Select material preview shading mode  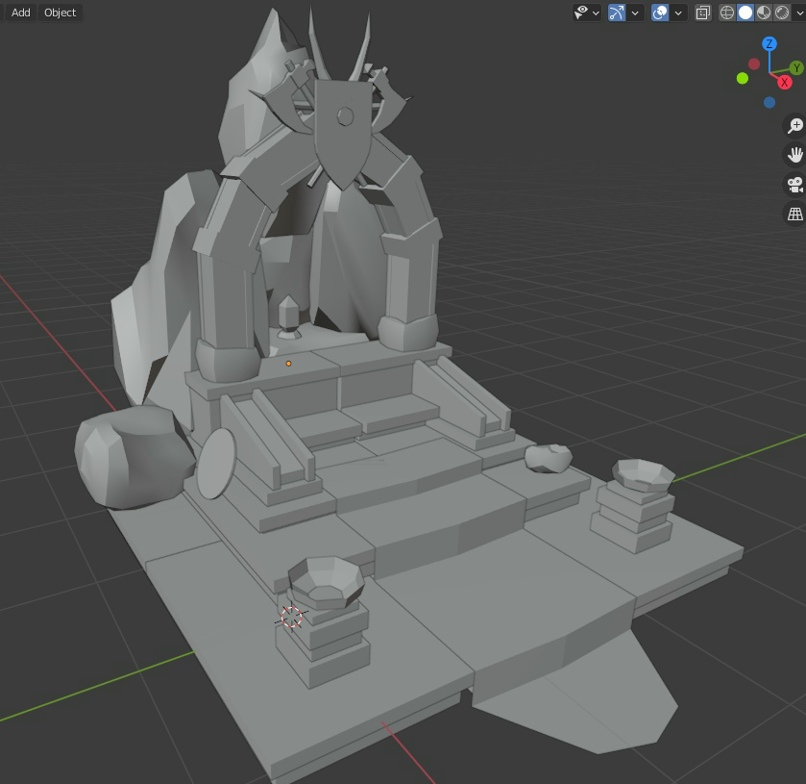click(763, 12)
